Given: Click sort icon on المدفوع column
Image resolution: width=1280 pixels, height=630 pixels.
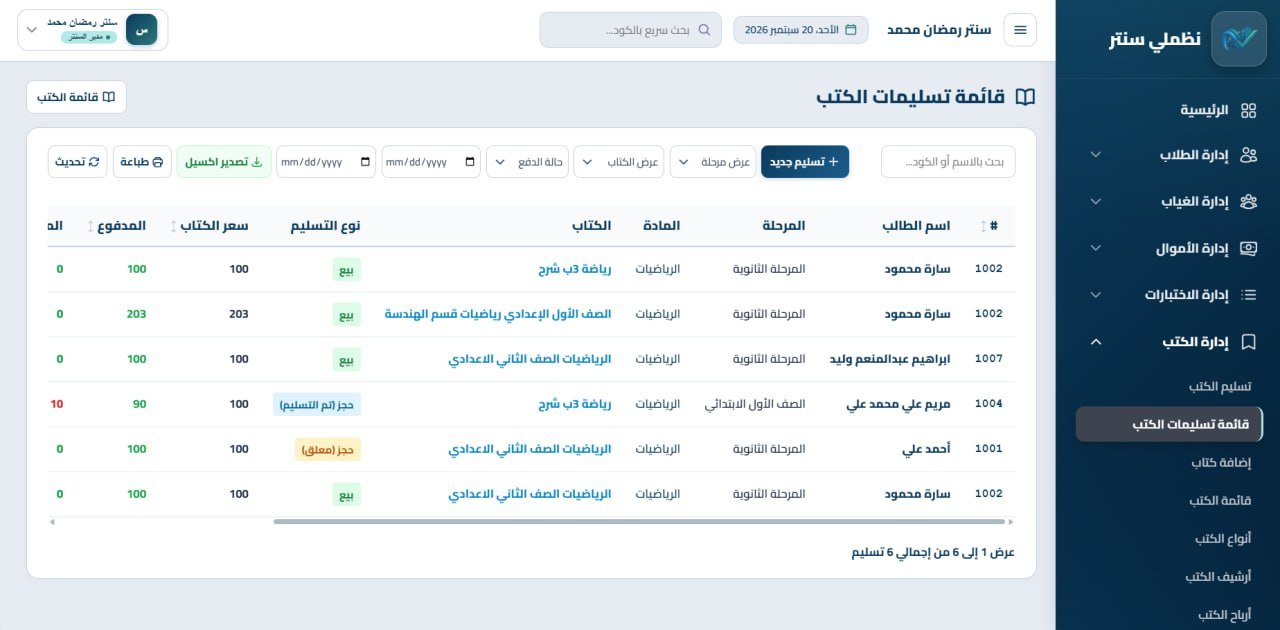Looking at the screenshot, I should pos(92,226).
